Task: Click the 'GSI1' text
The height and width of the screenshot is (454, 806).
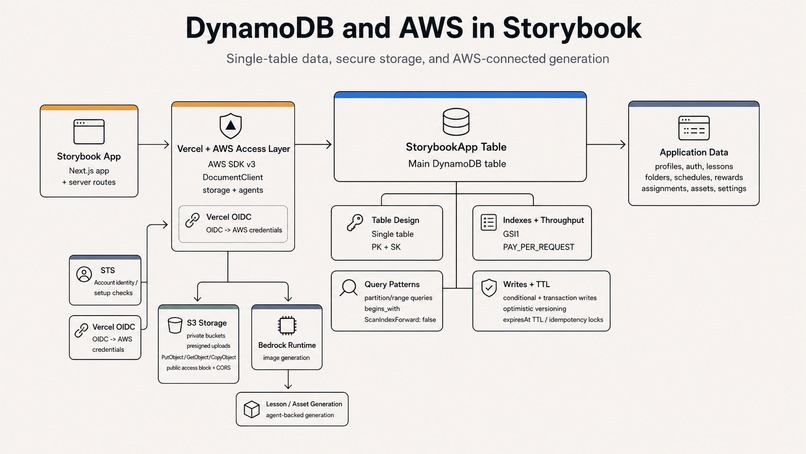Action: click(x=511, y=234)
